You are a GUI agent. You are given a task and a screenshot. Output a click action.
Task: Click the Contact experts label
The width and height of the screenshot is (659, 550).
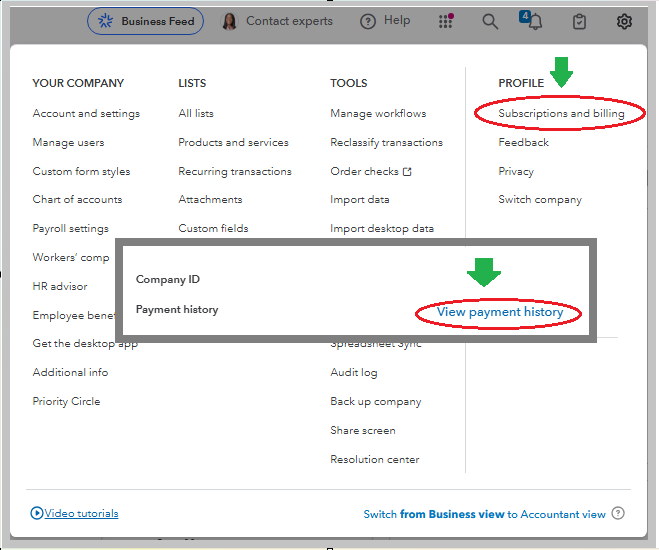[289, 21]
